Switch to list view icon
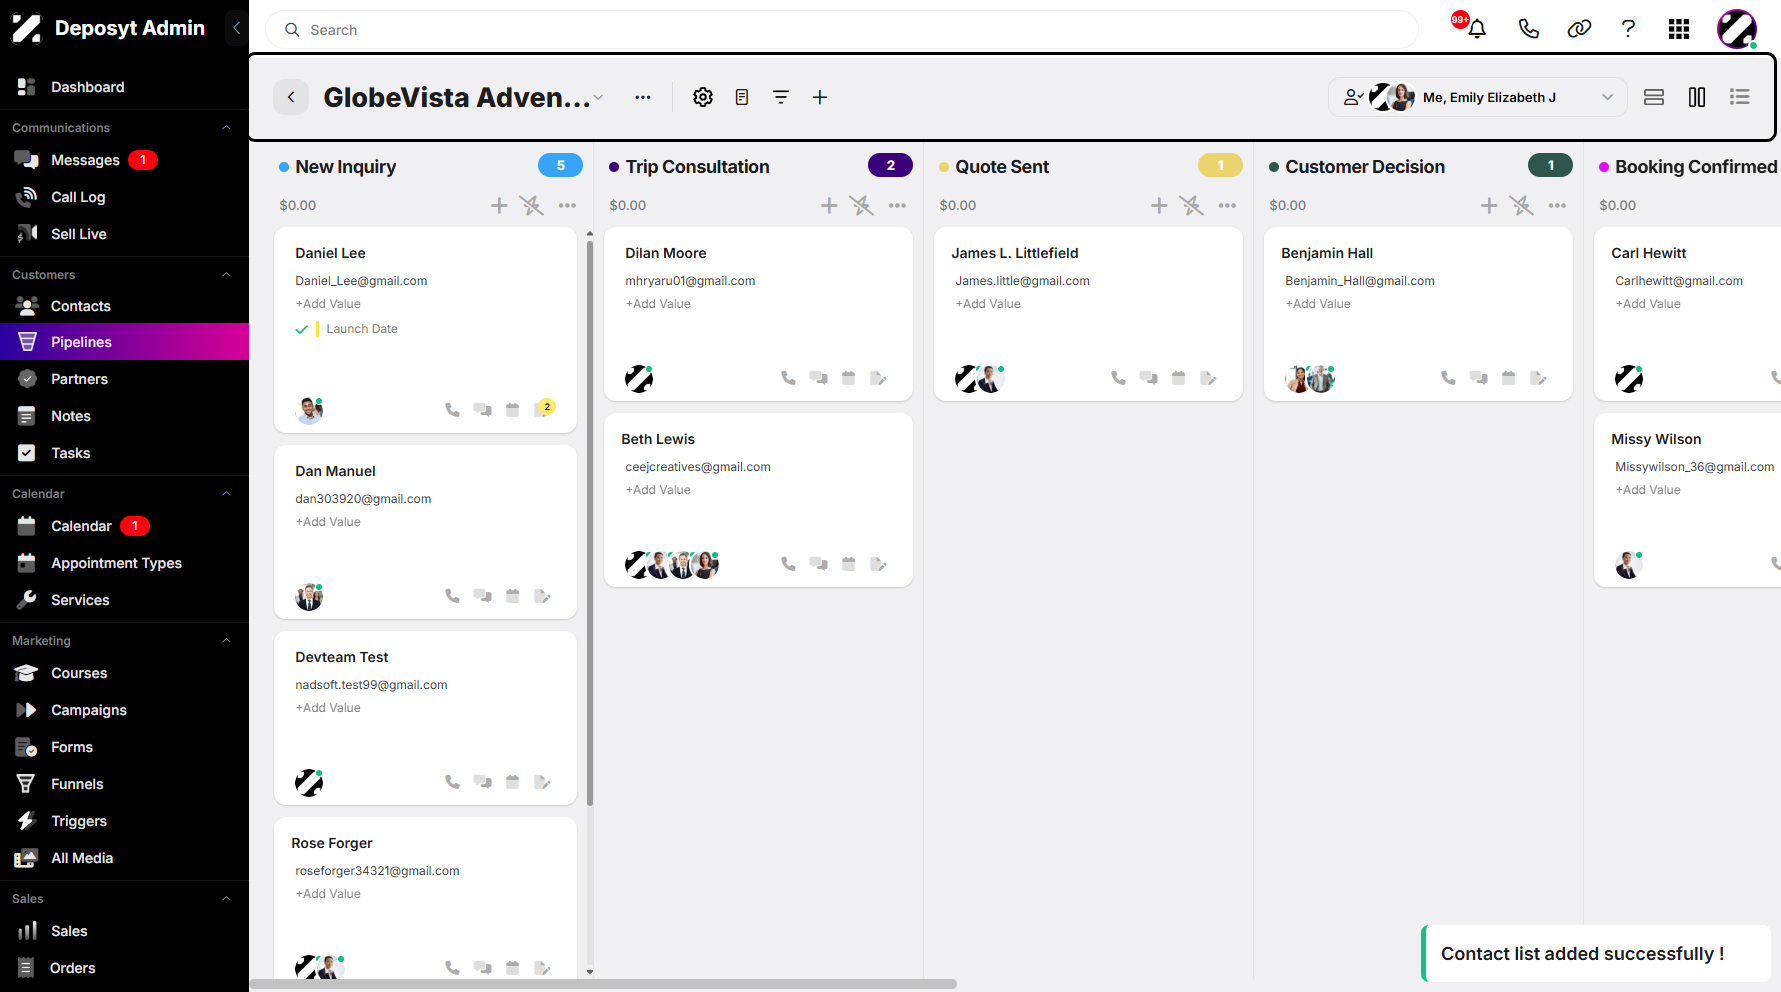 (1740, 97)
